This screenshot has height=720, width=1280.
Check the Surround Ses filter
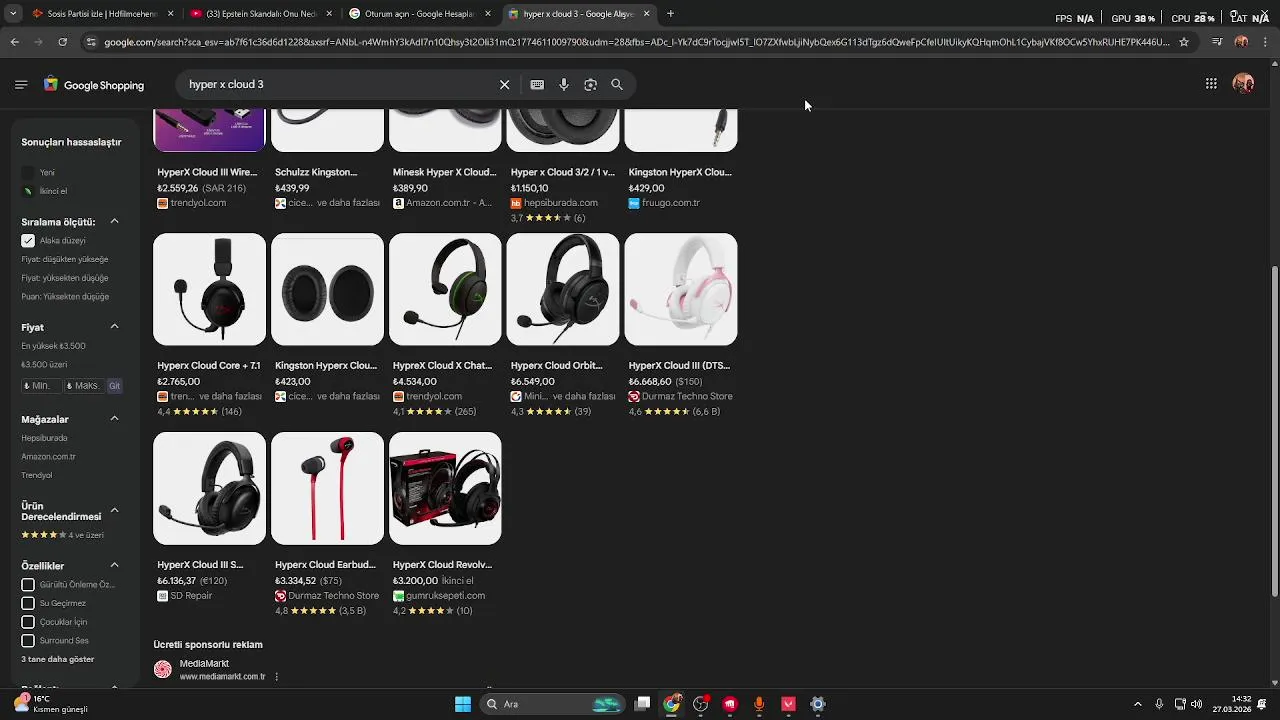tap(28, 641)
